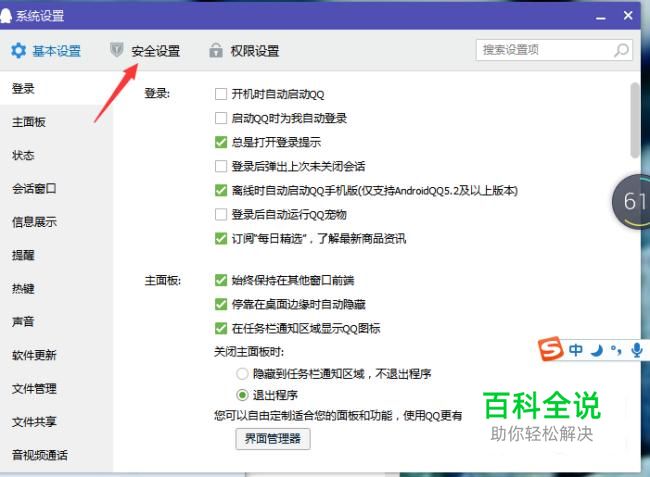Uncheck 离线时自动启动QQ手机版 option
This screenshot has height=477, width=650.
pos(221,190)
